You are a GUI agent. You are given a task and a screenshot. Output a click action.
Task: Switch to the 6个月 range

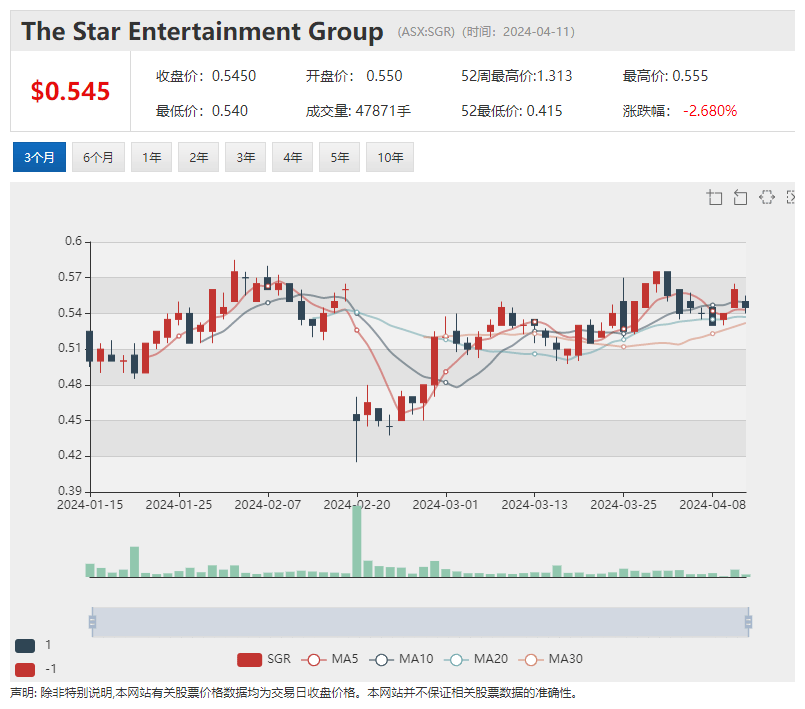[98, 157]
